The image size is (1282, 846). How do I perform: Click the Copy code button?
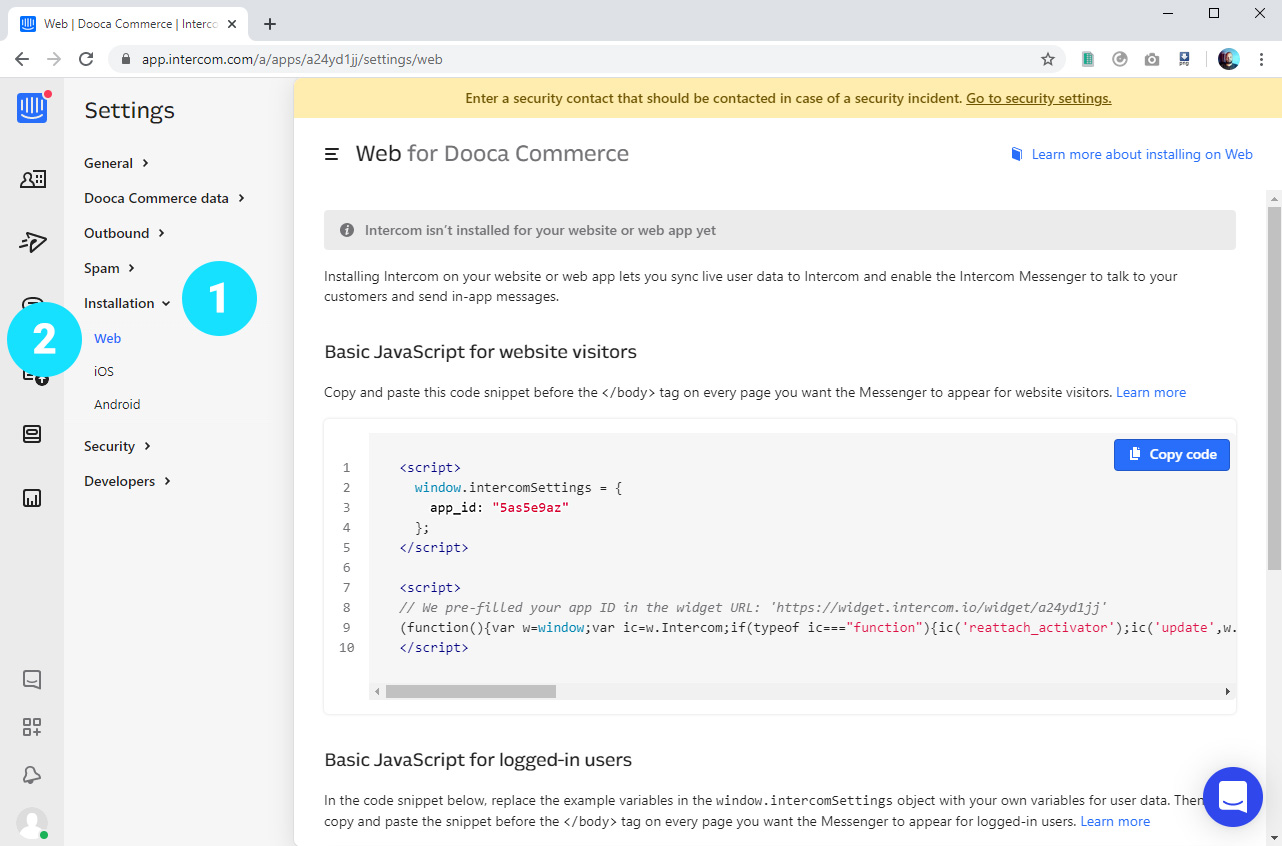click(1172, 454)
